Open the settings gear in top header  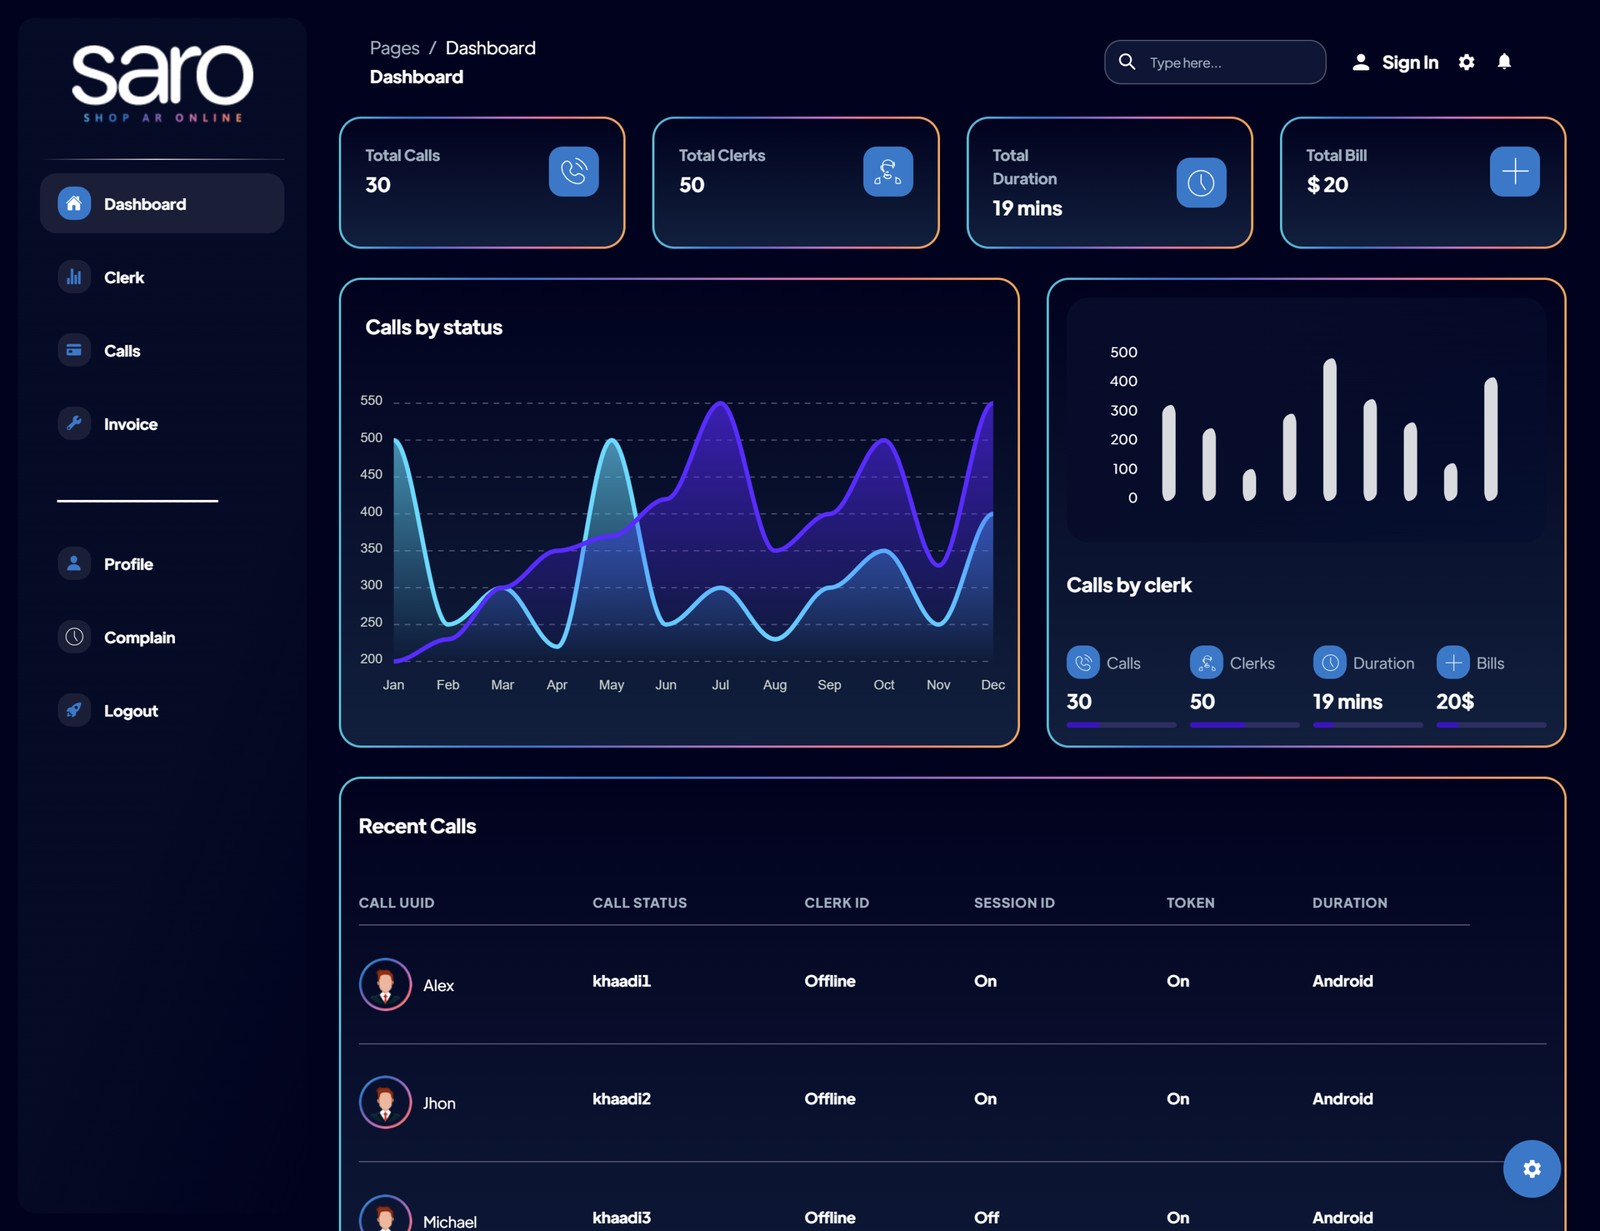click(x=1466, y=62)
